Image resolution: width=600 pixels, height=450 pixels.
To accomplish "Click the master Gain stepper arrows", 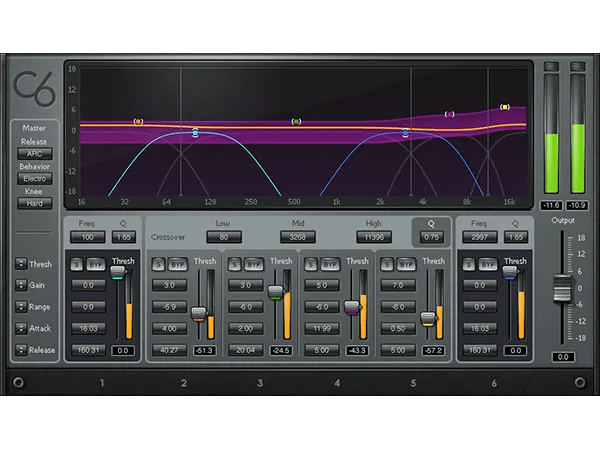I will click(x=21, y=285).
